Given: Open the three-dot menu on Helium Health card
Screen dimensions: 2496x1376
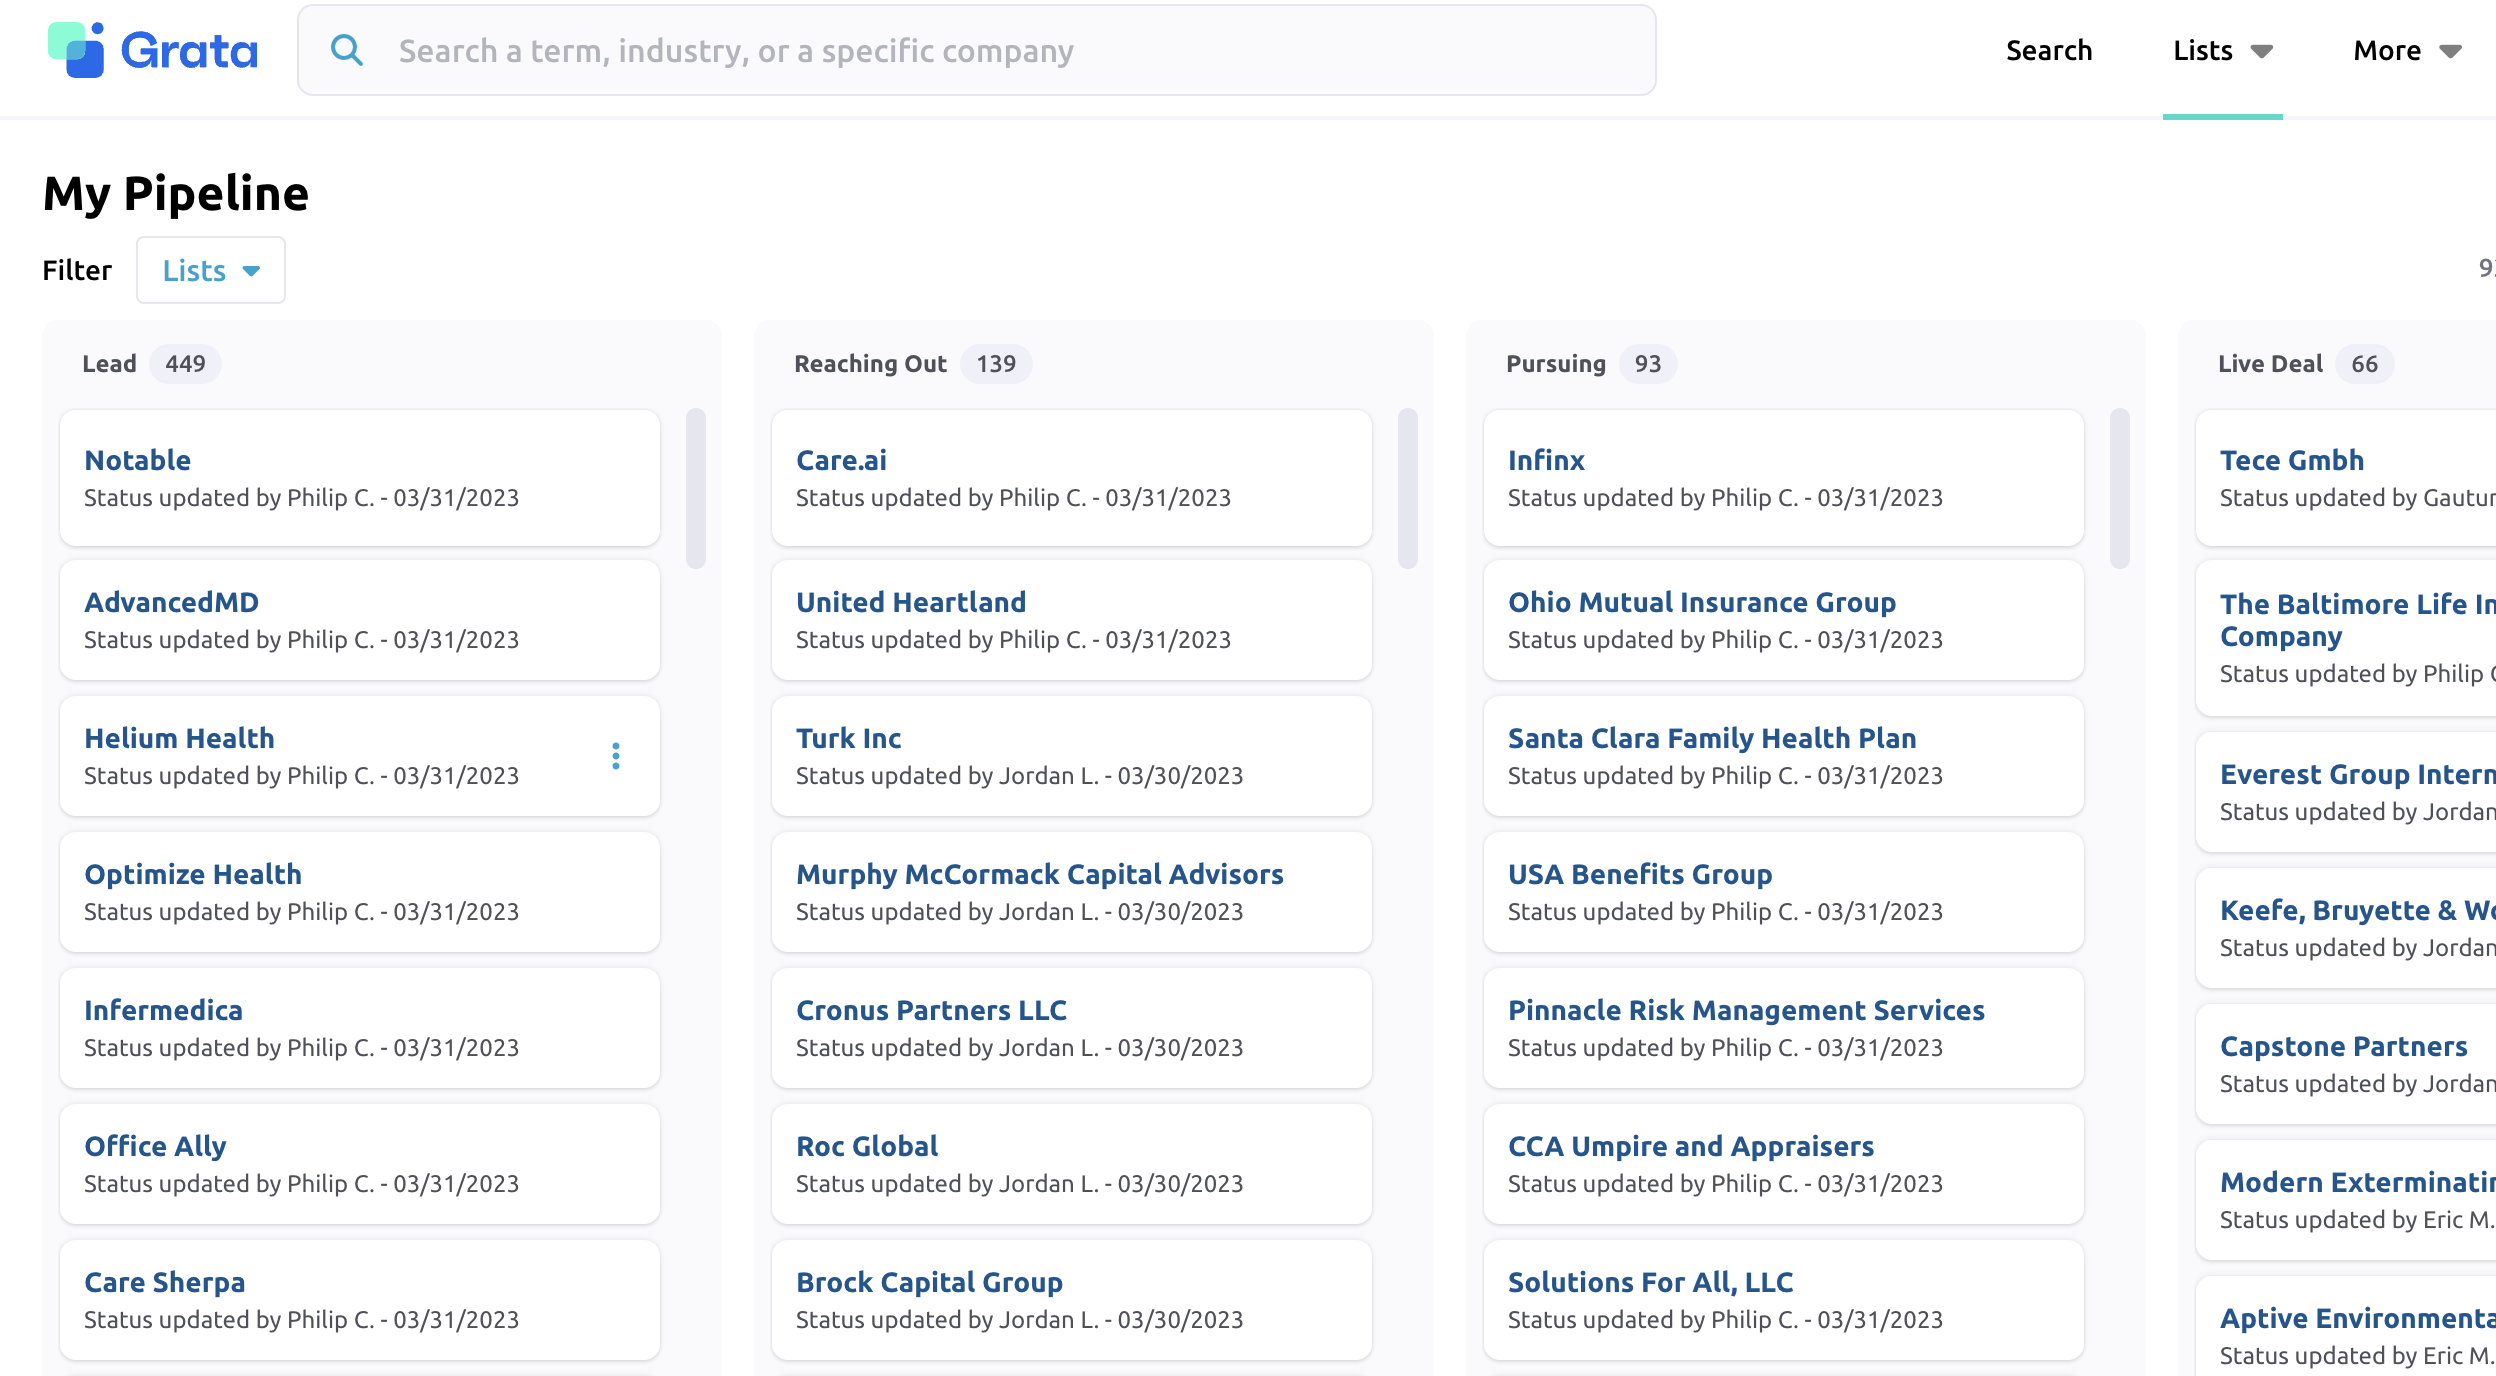Looking at the screenshot, I should click(x=616, y=756).
